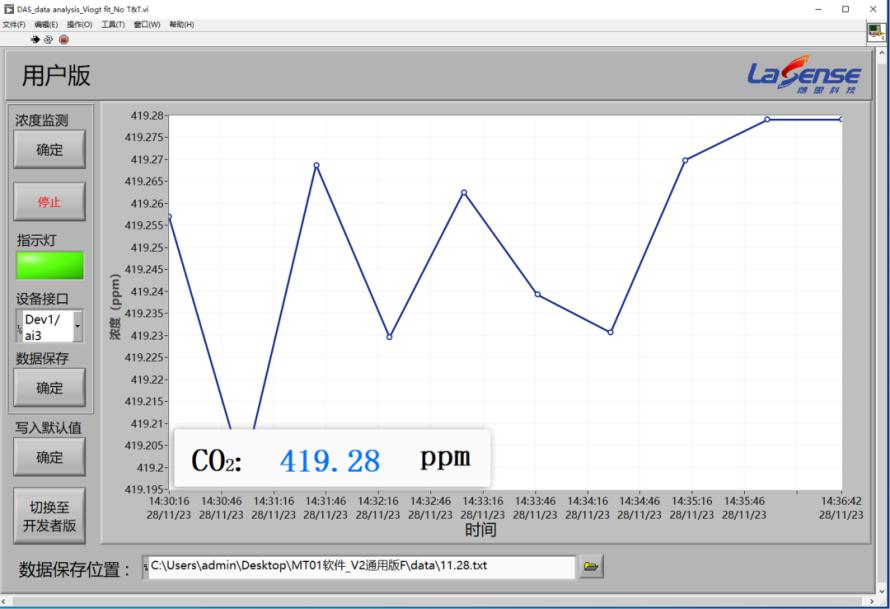Screen dimensions: 890x609
Task: Click the Run arrow in the toolbar
Action: click(36, 39)
